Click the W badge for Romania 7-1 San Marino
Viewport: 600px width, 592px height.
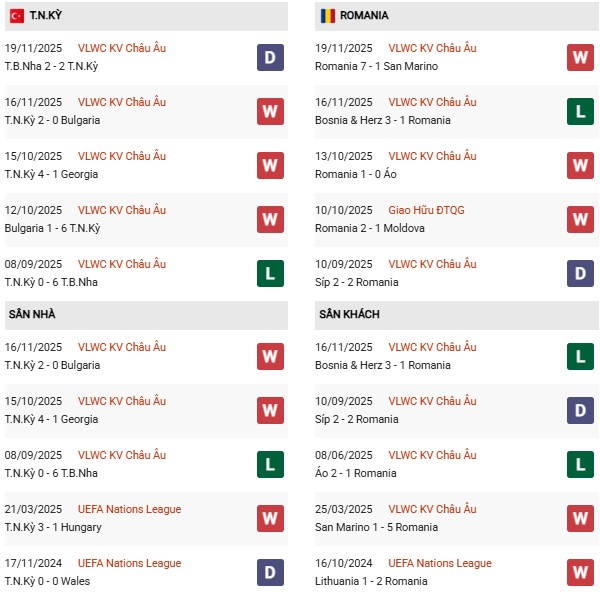tap(580, 58)
